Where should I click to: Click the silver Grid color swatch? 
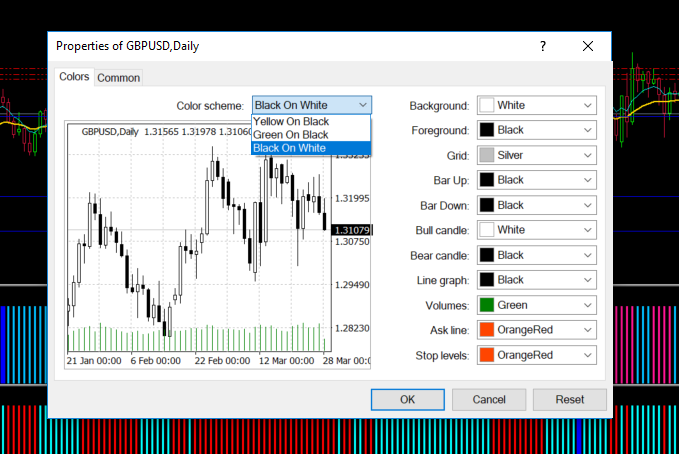coord(487,155)
